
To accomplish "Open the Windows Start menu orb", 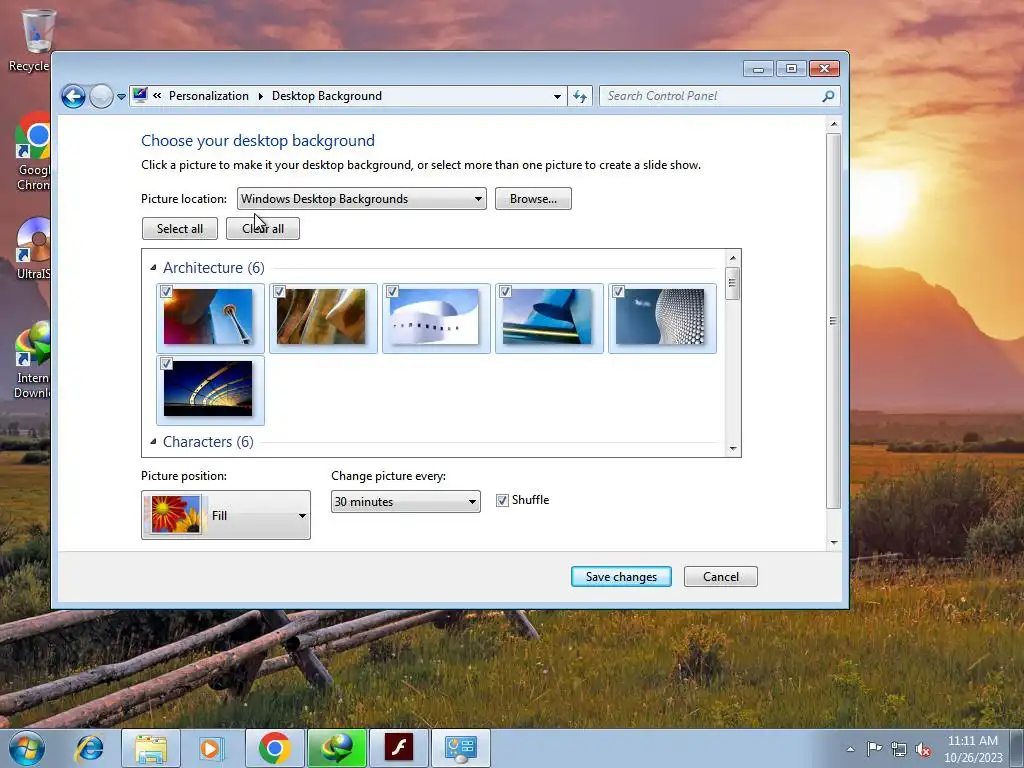I will (27, 748).
